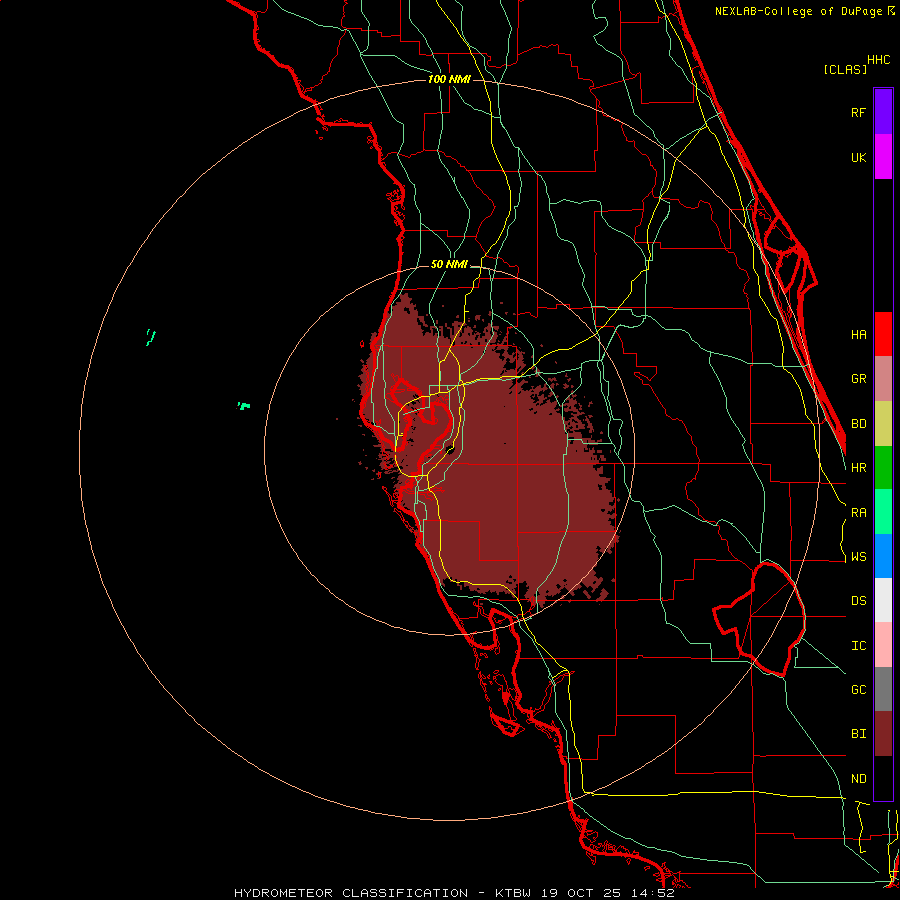Click the "KTBW" radar site identifier

pos(513,893)
